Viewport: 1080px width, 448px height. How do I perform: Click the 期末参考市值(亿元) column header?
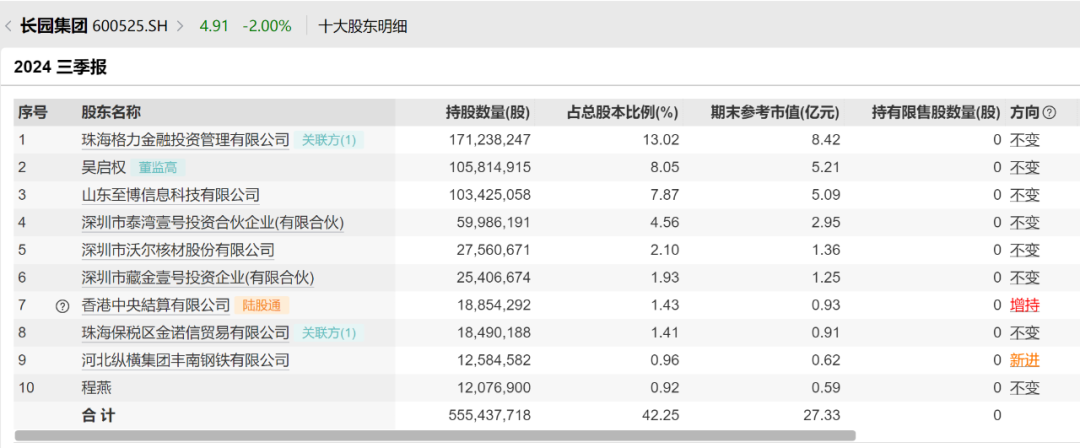point(774,112)
